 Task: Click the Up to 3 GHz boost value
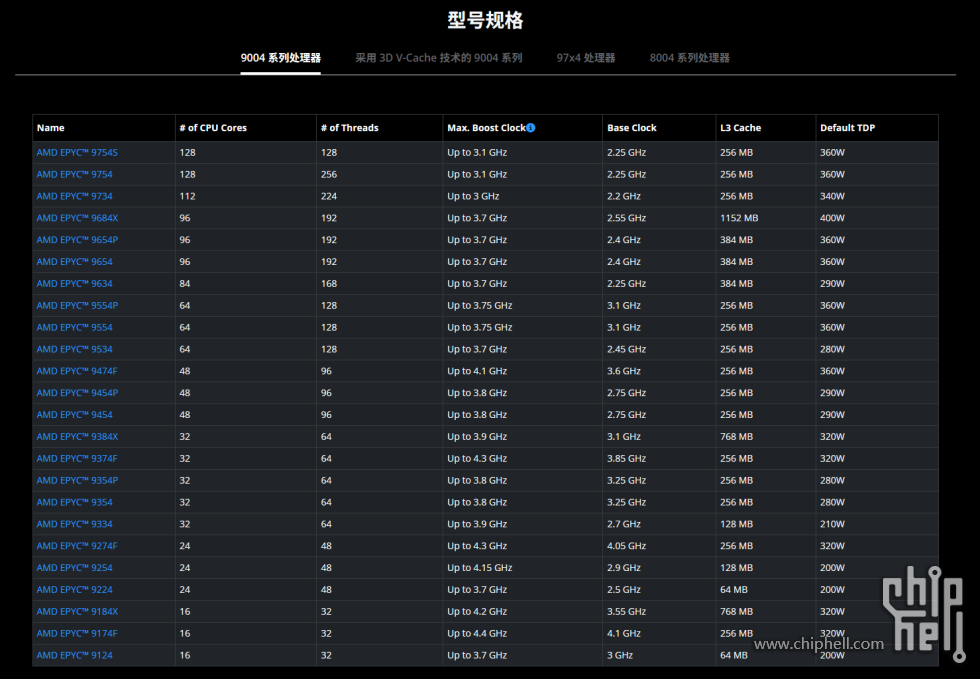(x=473, y=196)
